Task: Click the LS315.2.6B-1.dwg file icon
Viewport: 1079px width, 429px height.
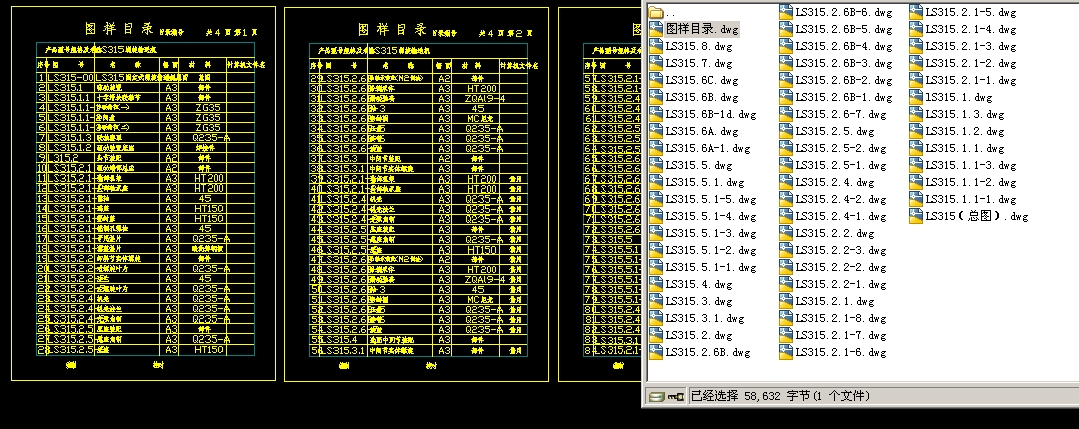Action: (x=786, y=97)
